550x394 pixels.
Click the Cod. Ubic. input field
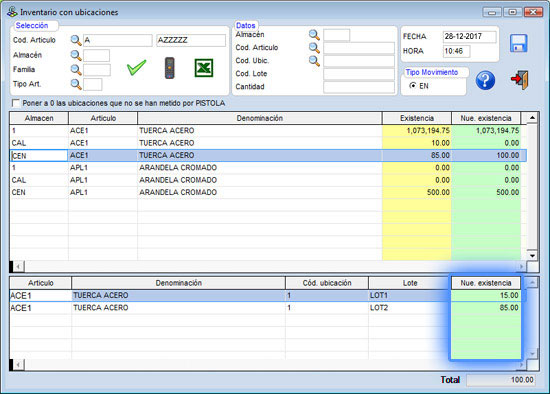point(359,61)
